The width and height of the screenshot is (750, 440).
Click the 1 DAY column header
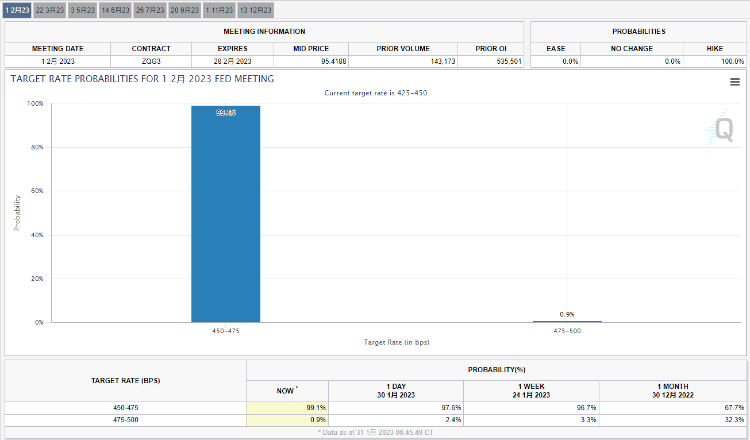(x=395, y=390)
